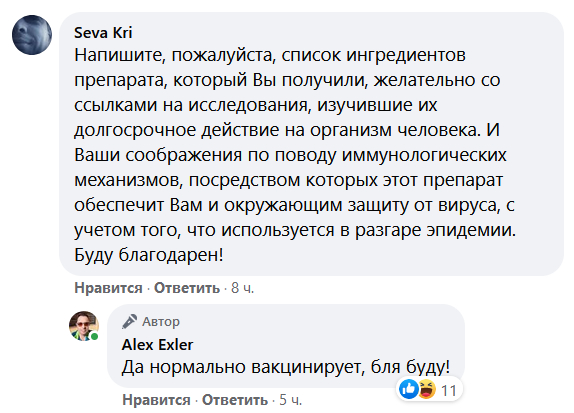The image size is (574, 413).
Task: Click the Alex Exler name link
Action: click(157, 345)
